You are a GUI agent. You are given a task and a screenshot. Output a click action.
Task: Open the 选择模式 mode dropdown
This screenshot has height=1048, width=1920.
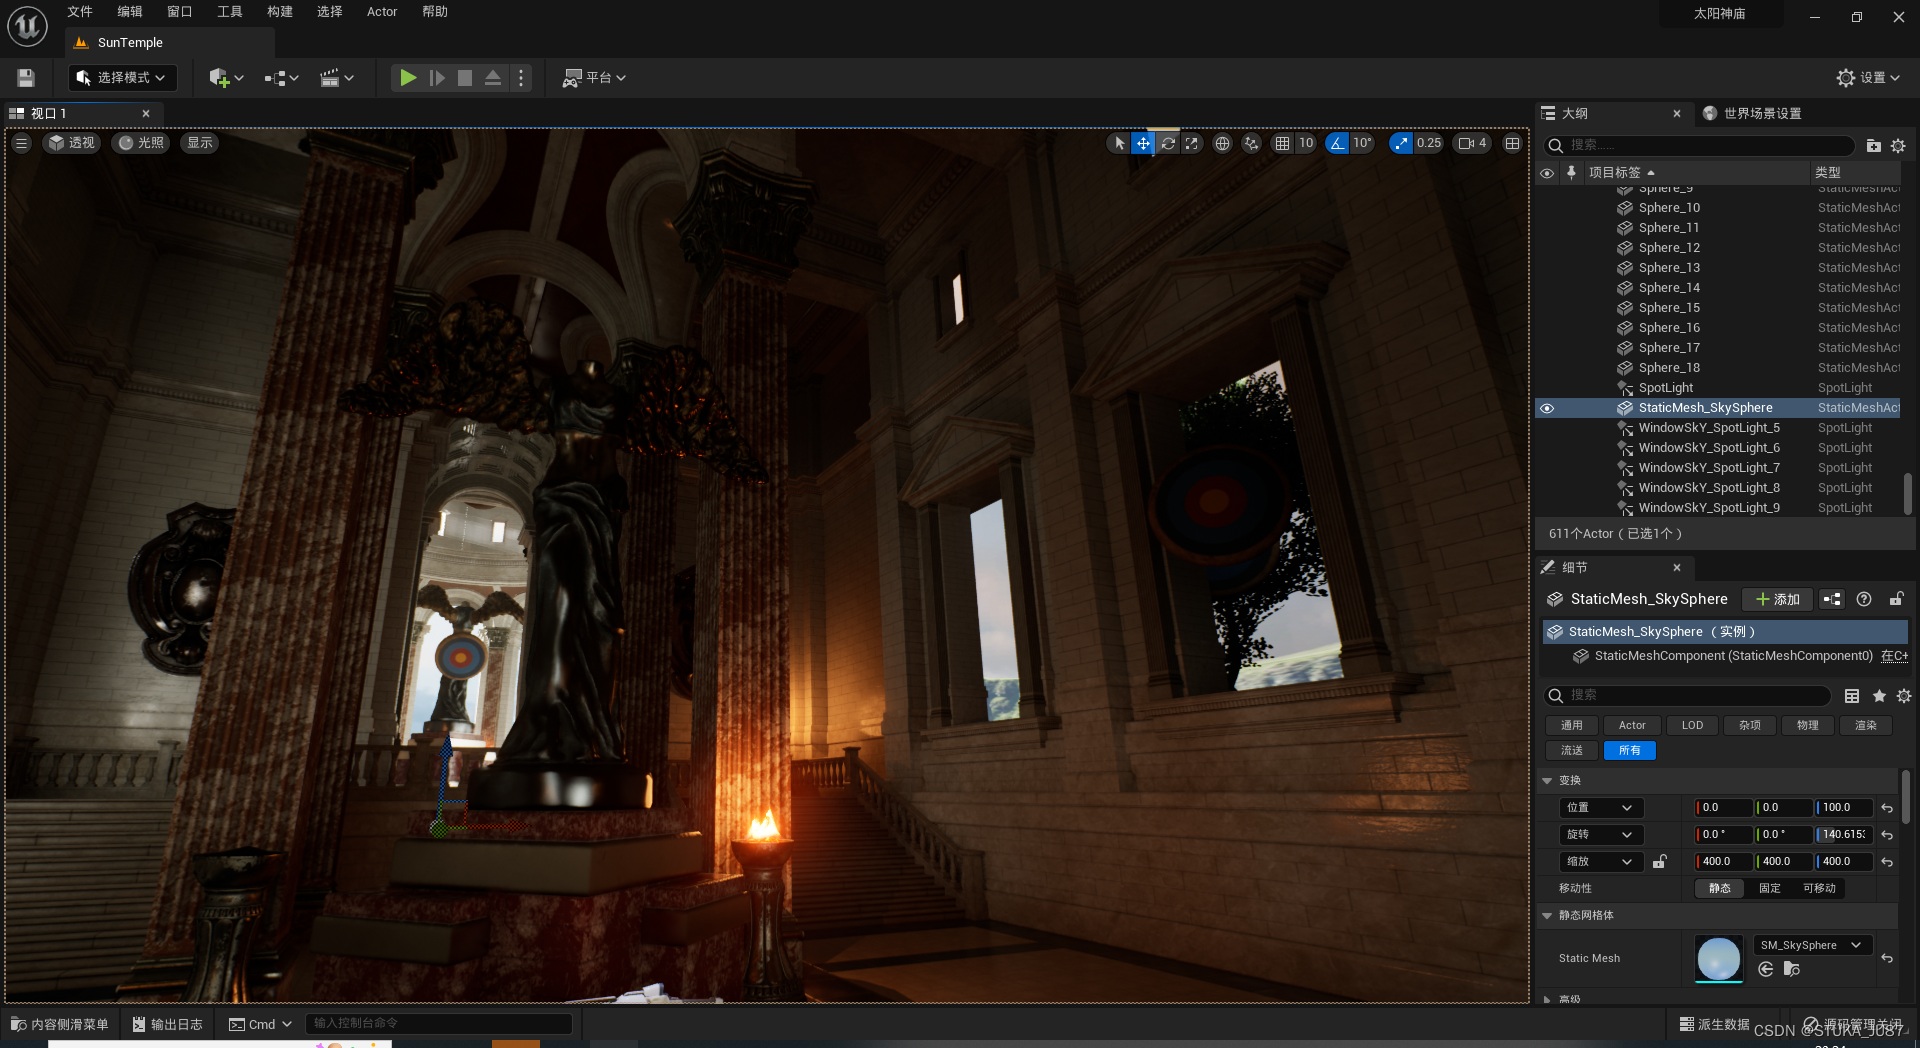(x=122, y=78)
